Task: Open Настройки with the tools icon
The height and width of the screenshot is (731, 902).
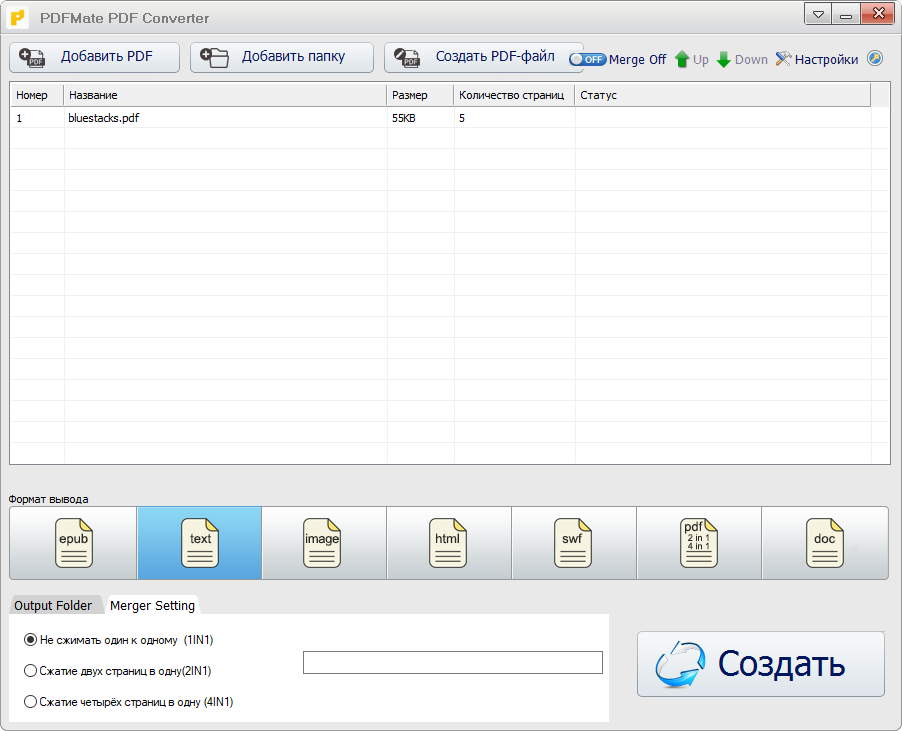Action: tap(816, 59)
